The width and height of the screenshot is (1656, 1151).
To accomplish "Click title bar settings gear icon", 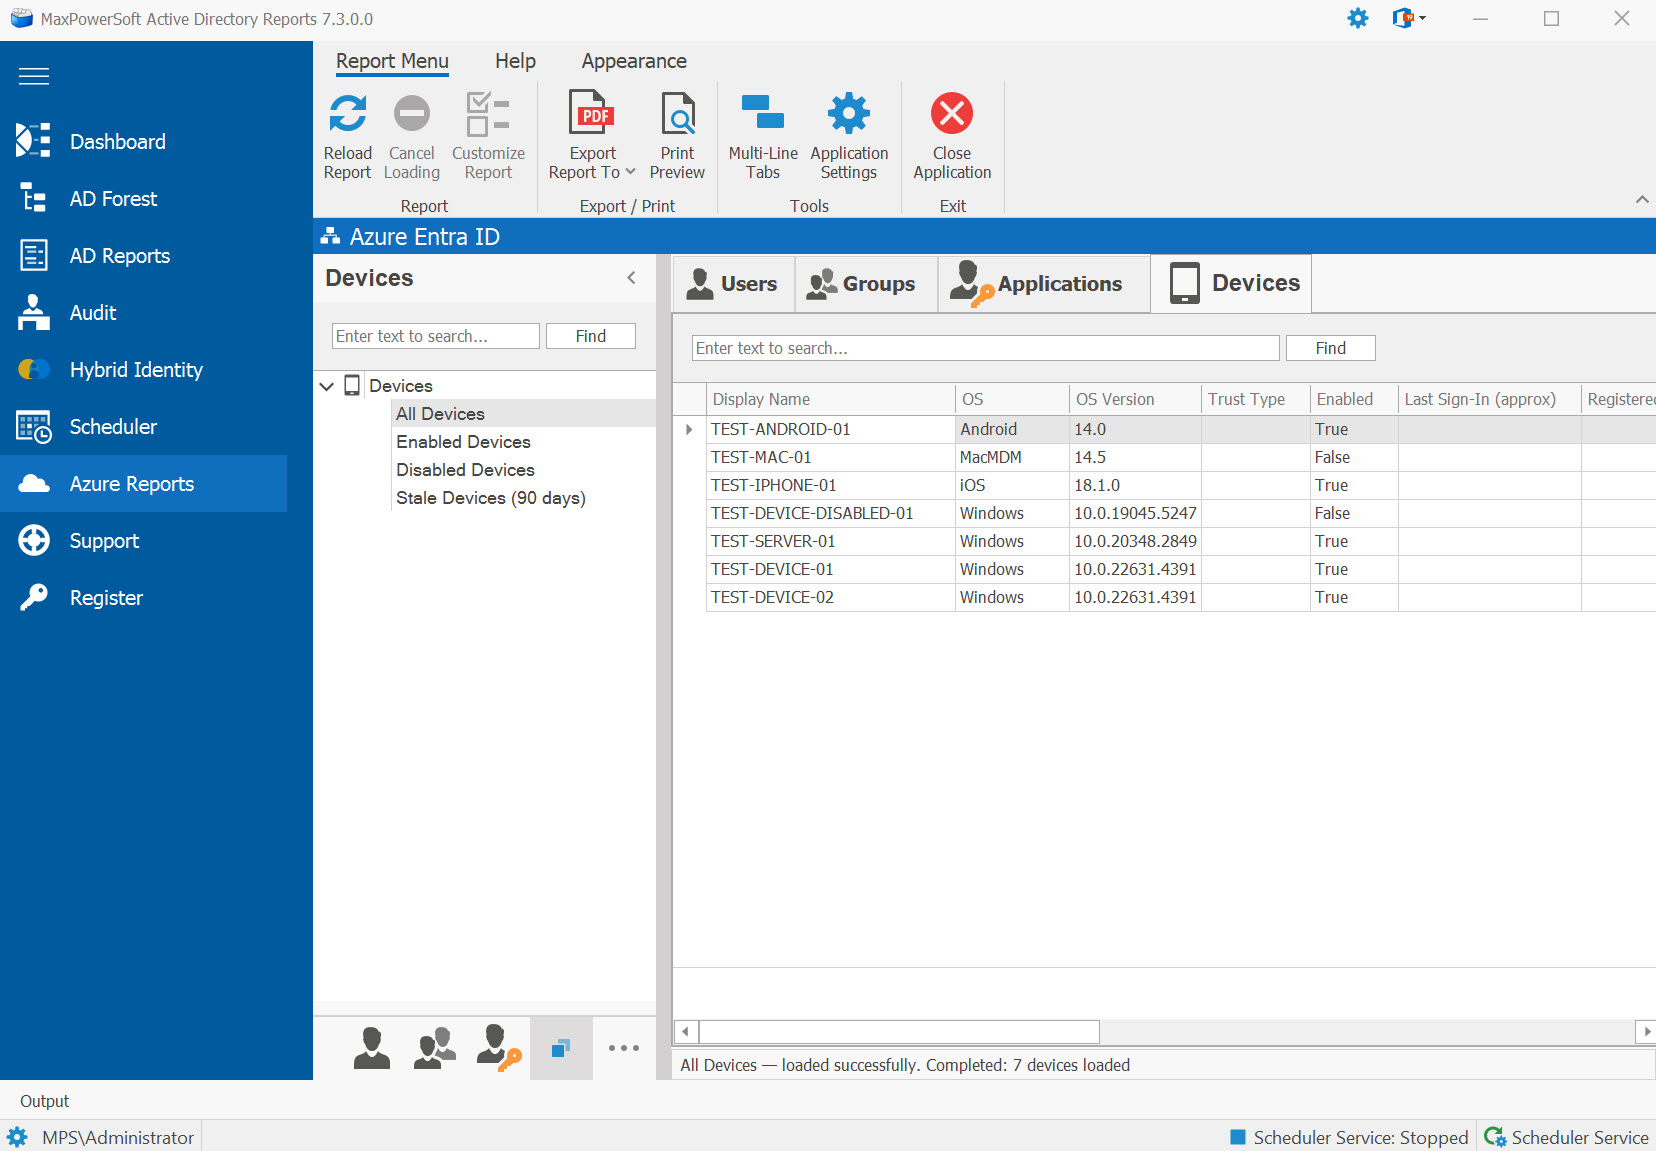I will pyautogui.click(x=1358, y=18).
